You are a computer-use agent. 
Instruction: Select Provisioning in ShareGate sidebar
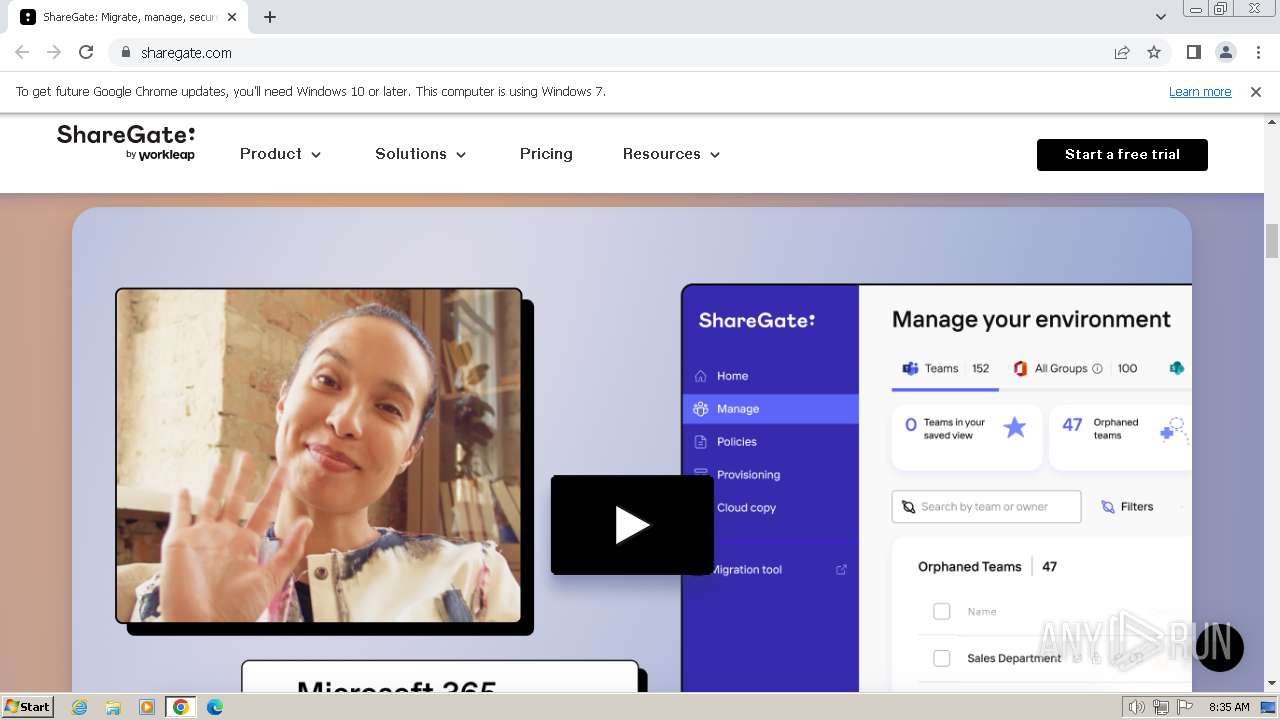pos(748,475)
